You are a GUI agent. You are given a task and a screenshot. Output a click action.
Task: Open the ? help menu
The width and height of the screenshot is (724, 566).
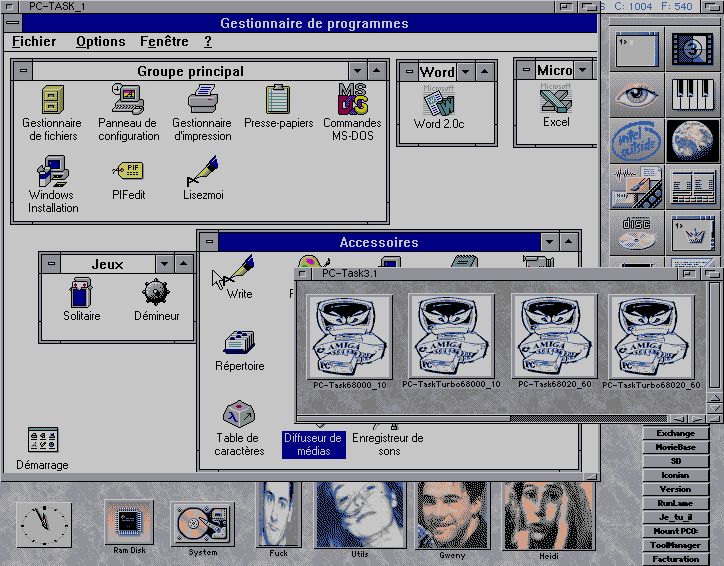(x=208, y=42)
